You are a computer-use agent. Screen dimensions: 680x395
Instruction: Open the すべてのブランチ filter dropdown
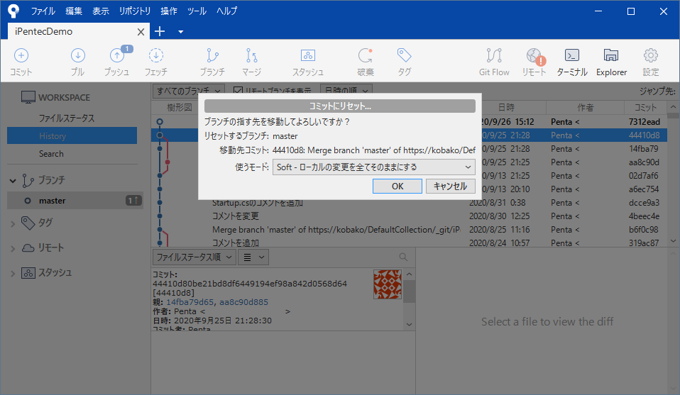(x=189, y=90)
